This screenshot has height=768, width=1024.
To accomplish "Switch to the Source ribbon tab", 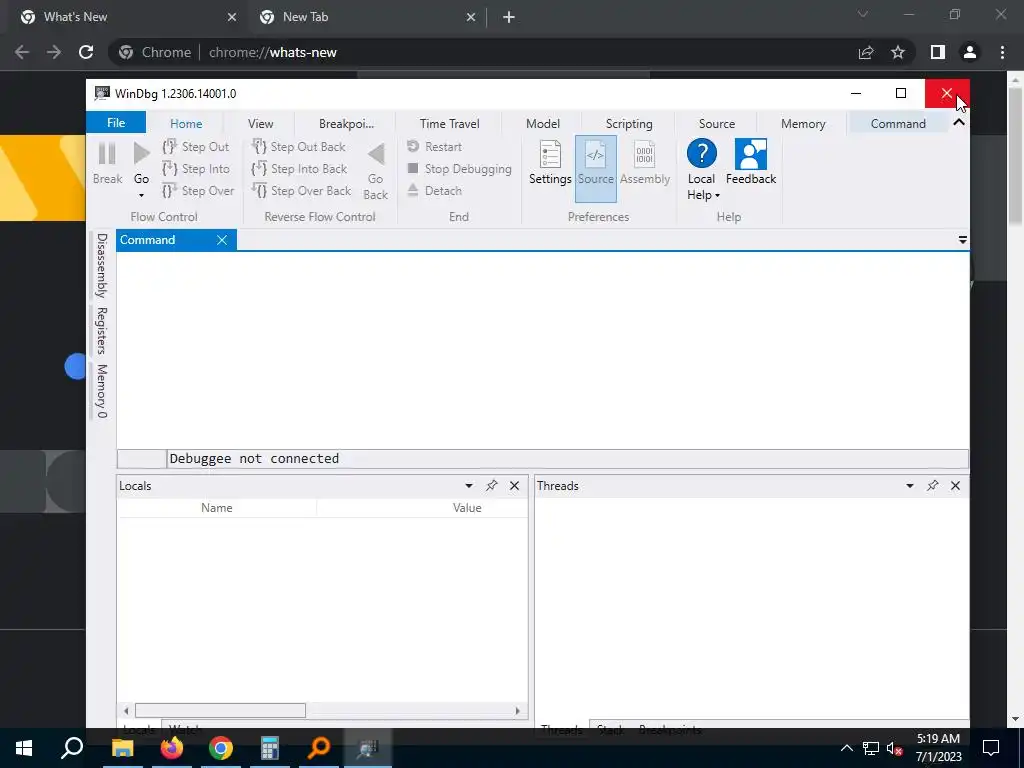I will click(x=716, y=123).
